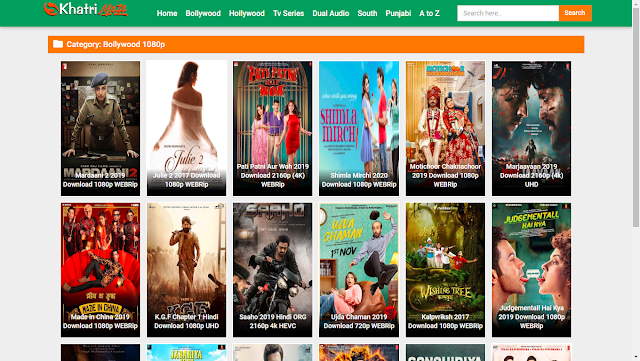Image resolution: width=640 pixels, height=361 pixels.
Task: Open the South movies menu link
Action: coord(367,13)
